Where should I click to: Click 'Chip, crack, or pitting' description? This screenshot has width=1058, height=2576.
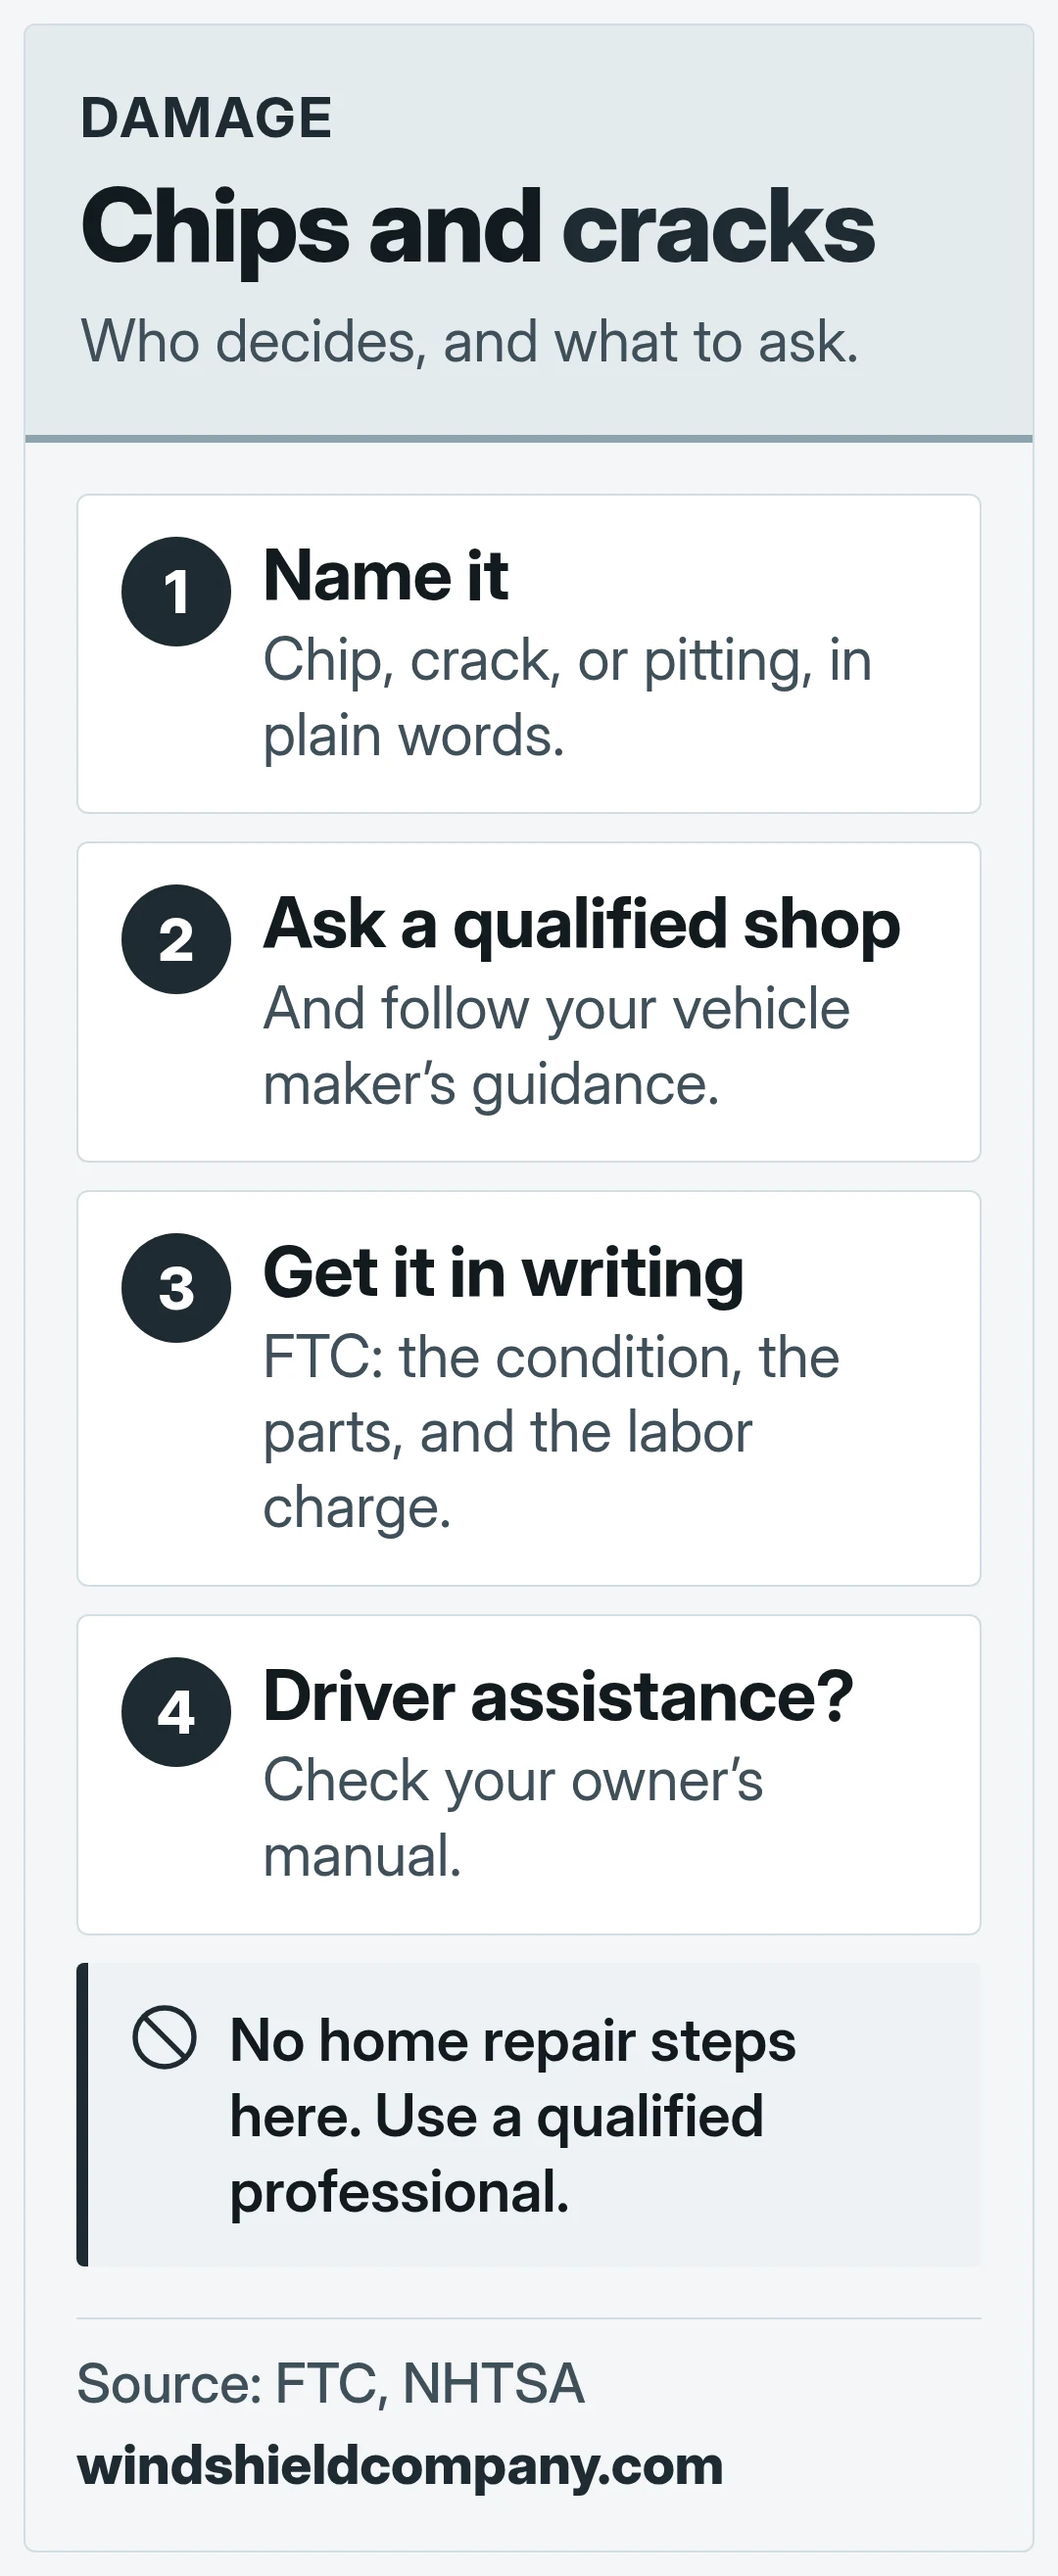[567, 698]
